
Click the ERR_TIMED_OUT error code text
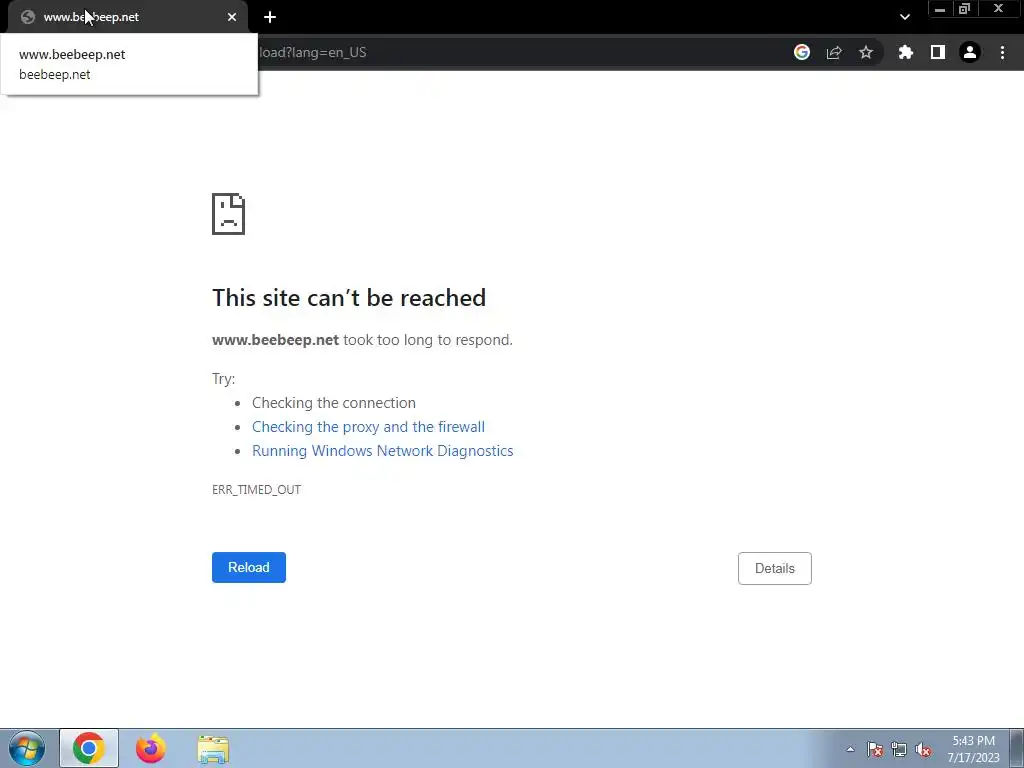pyautogui.click(x=257, y=490)
